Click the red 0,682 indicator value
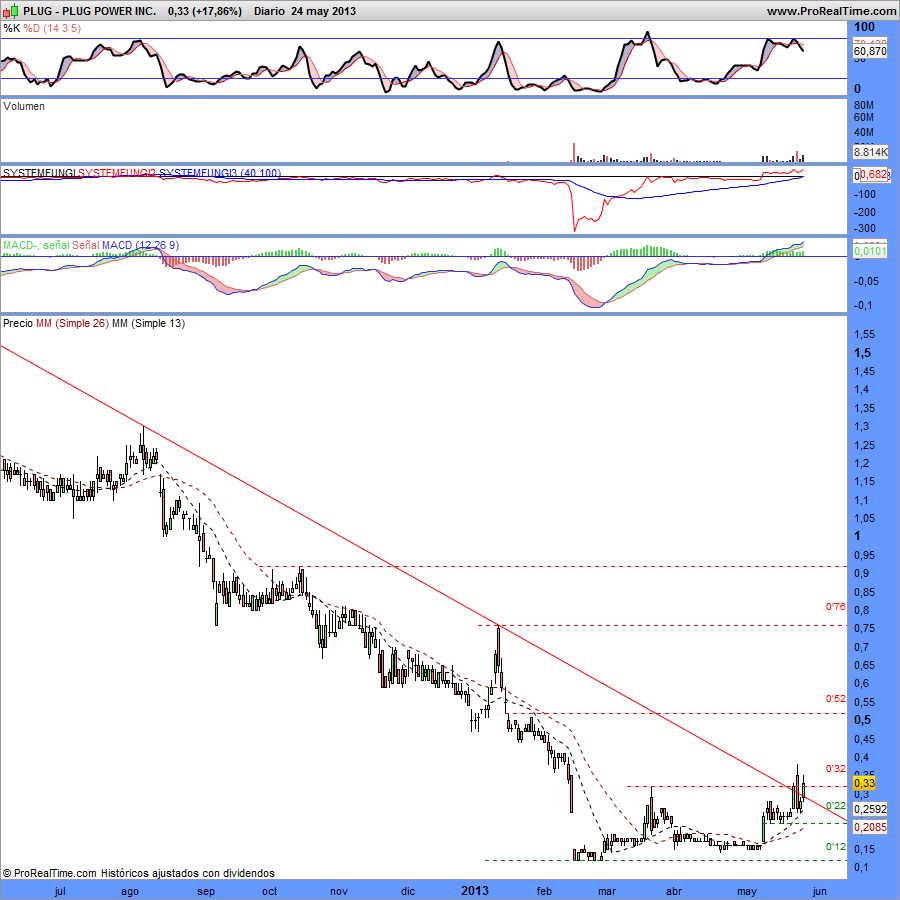 (874, 174)
